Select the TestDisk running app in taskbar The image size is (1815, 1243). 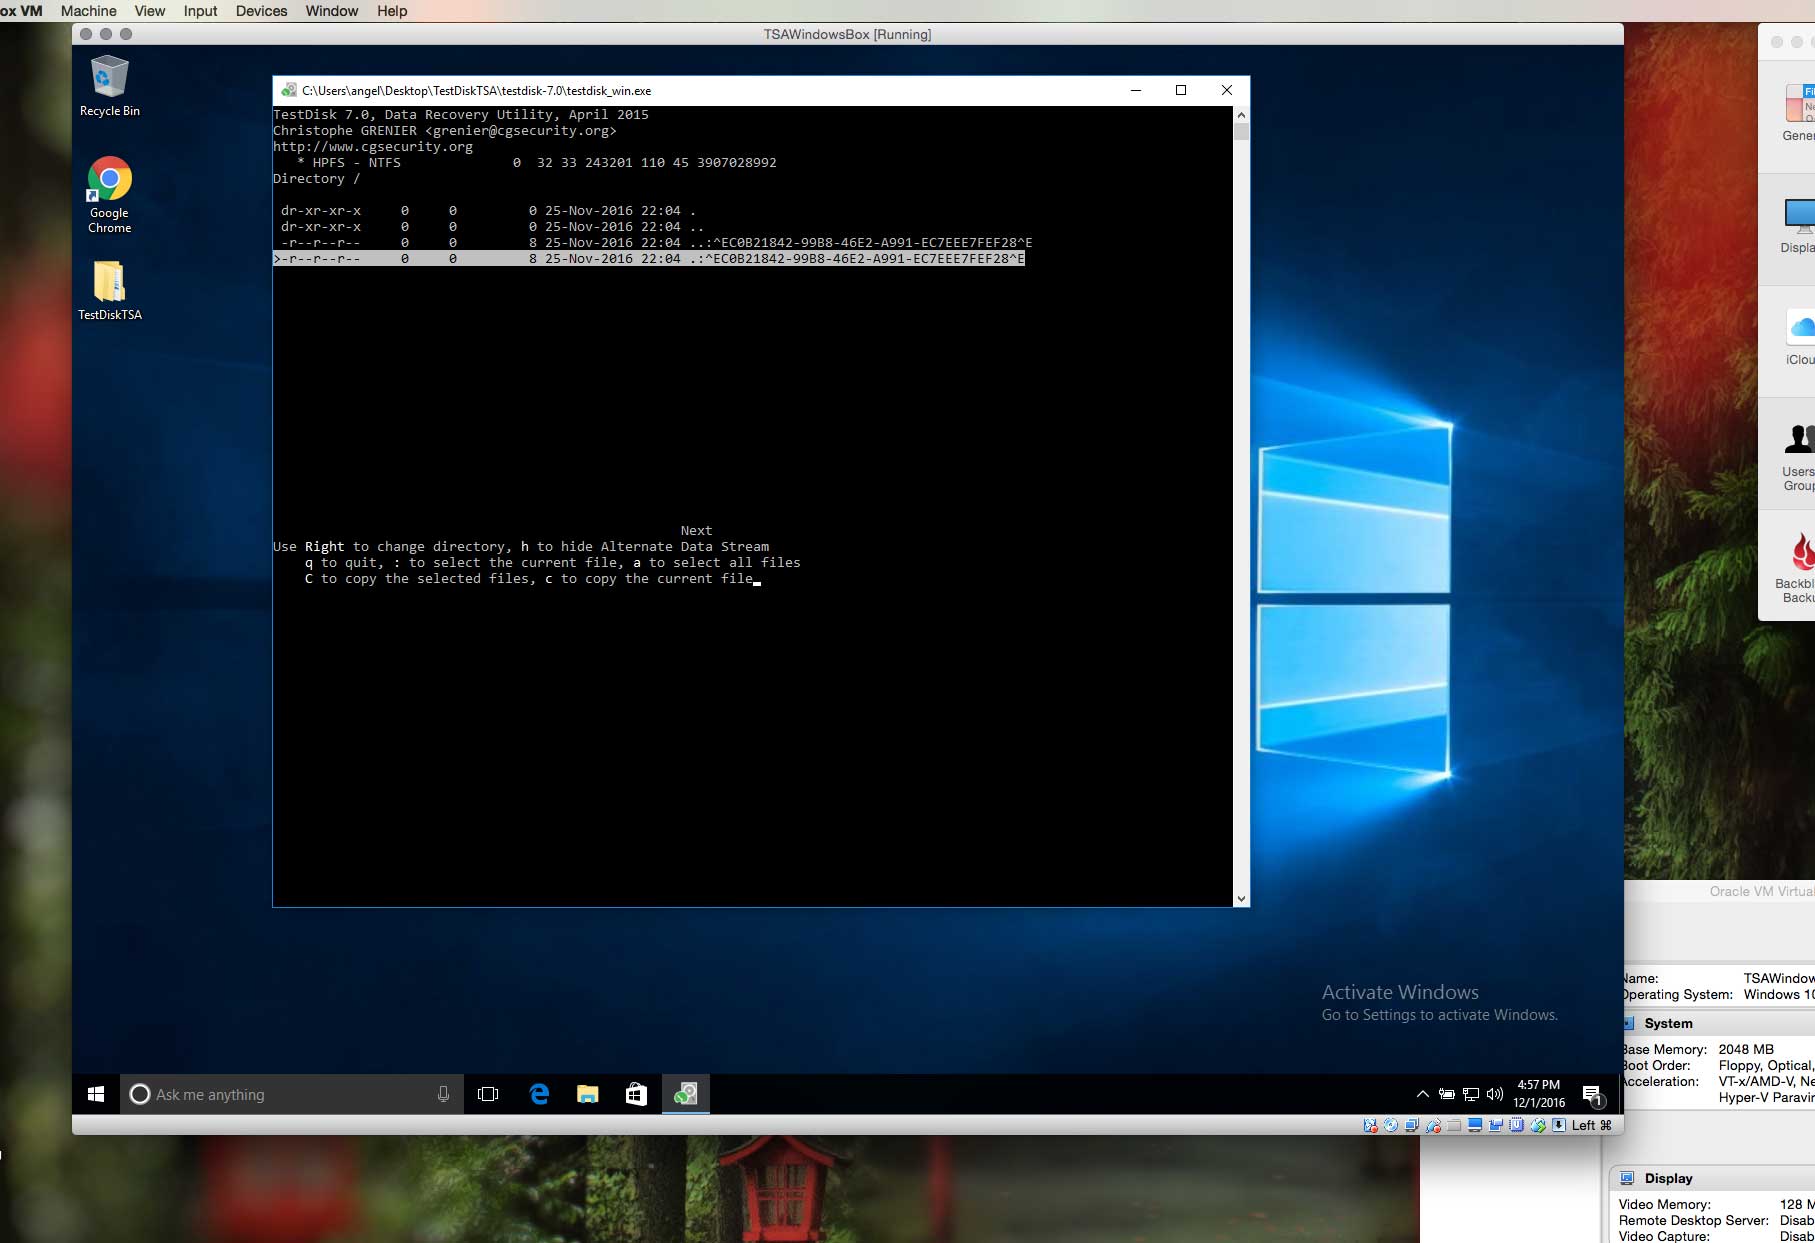pos(685,1094)
